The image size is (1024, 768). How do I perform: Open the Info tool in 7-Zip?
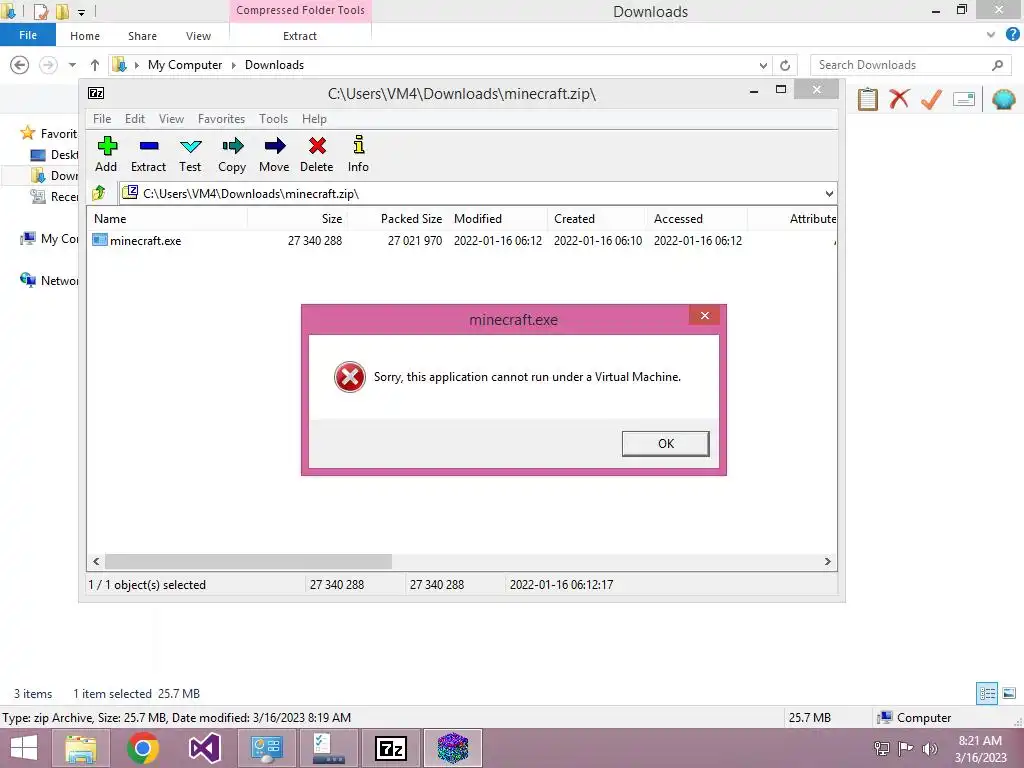coord(358,154)
